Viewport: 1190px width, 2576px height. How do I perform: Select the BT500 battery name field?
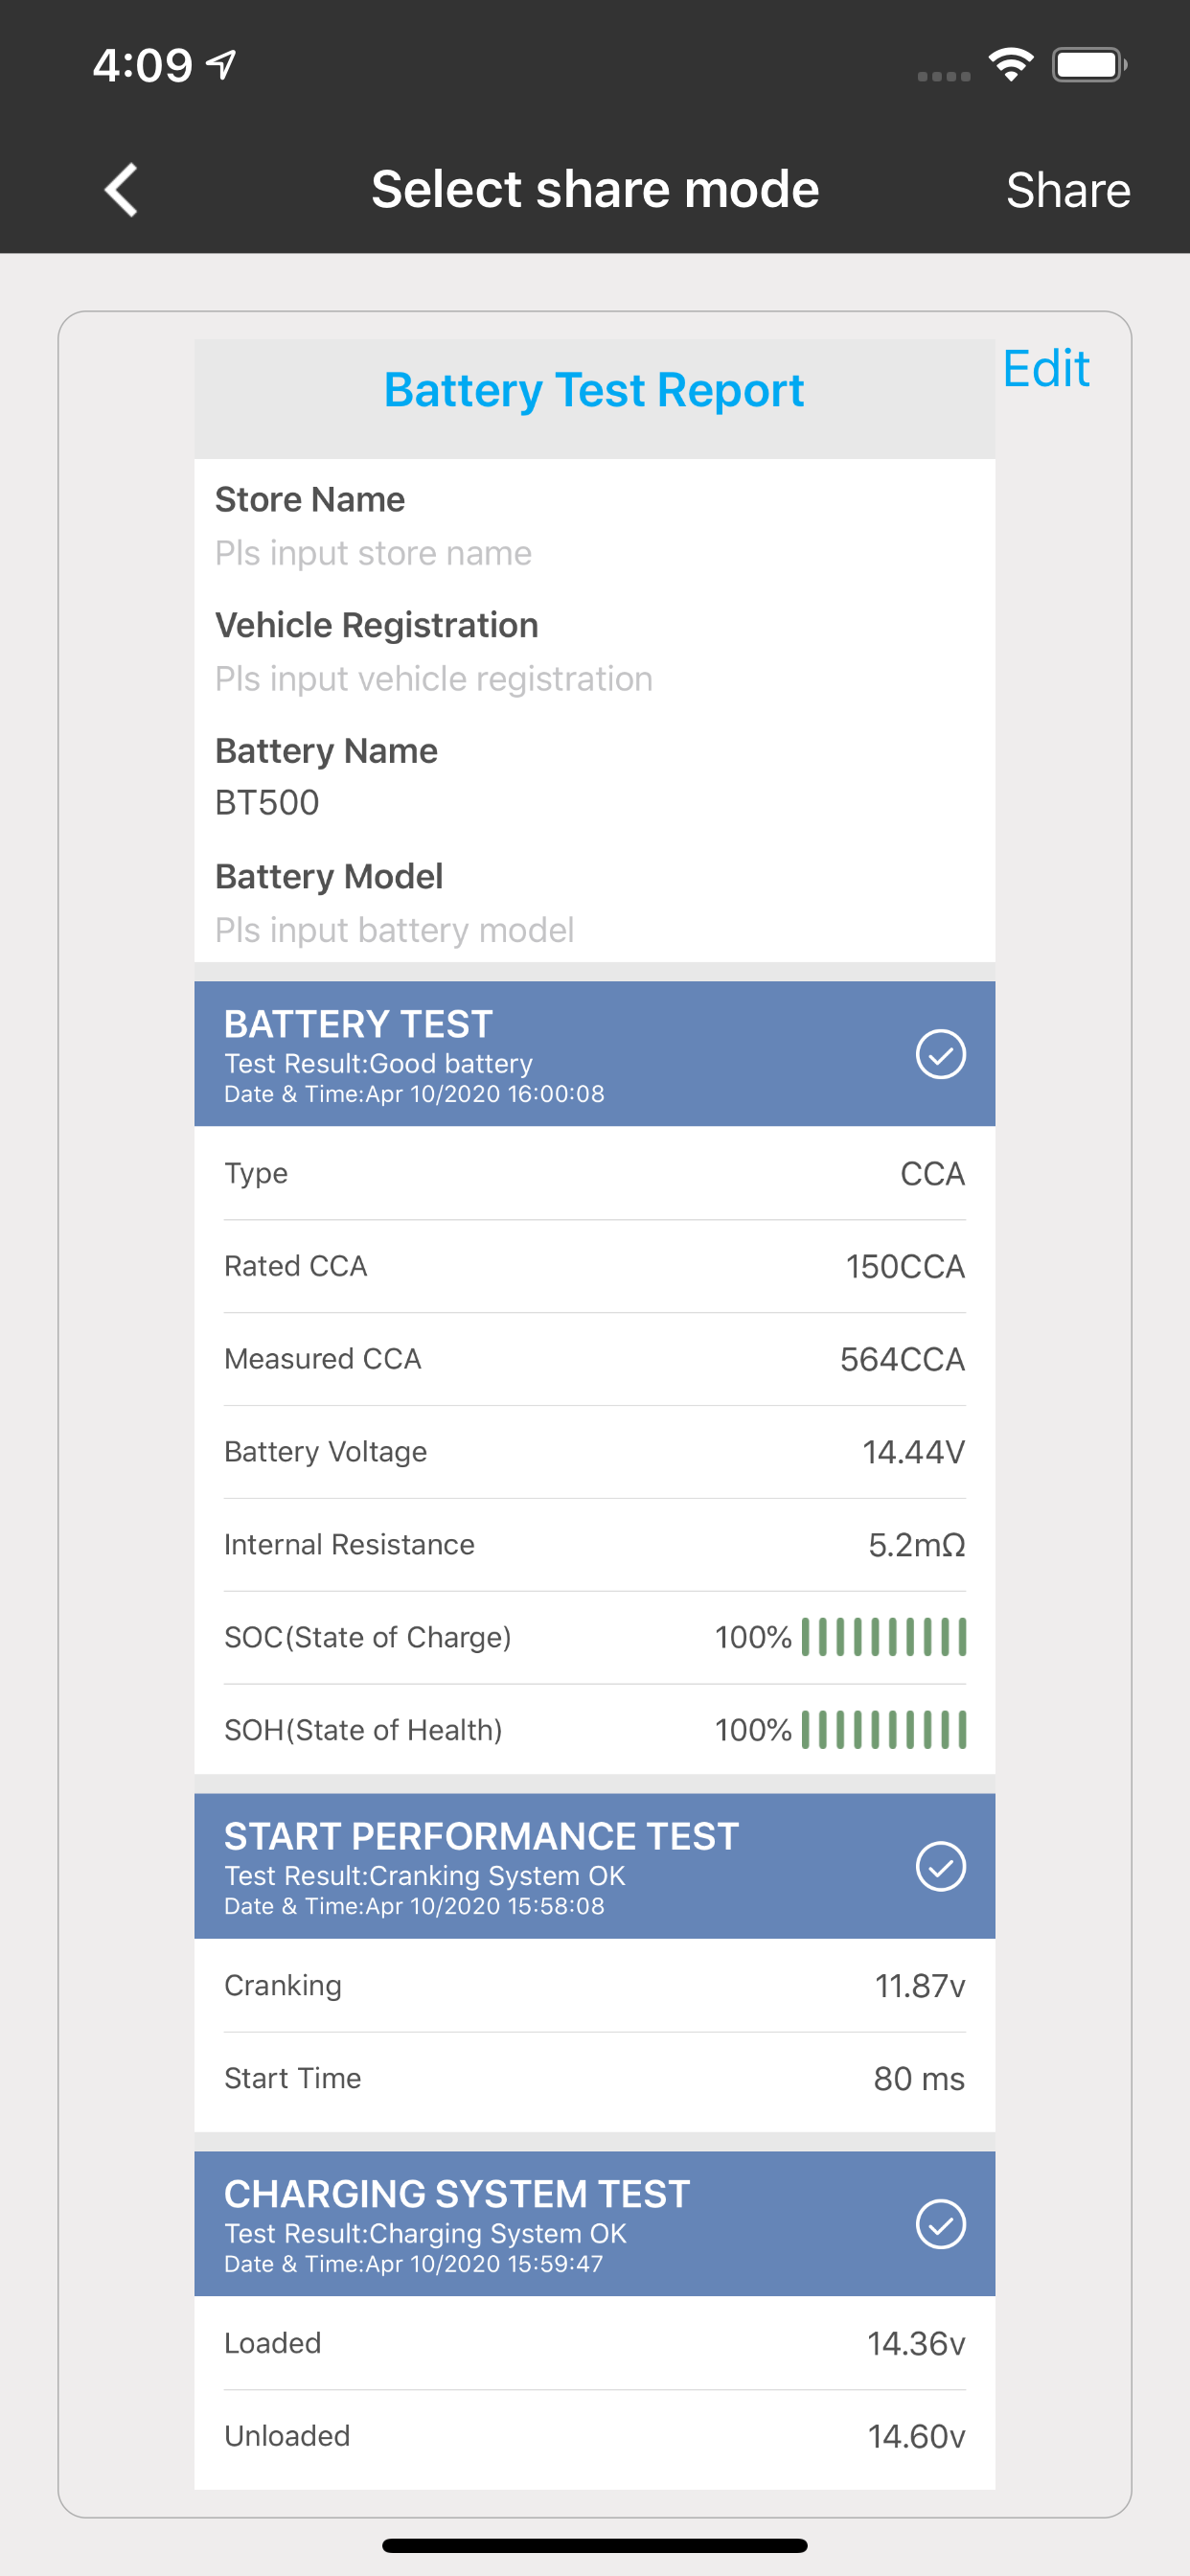pos(594,803)
